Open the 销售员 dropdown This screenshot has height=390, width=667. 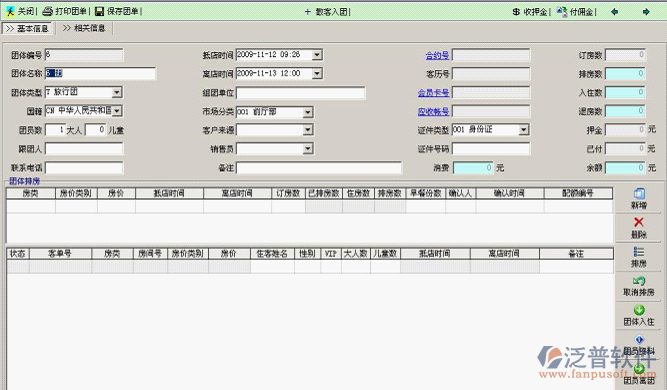point(308,148)
